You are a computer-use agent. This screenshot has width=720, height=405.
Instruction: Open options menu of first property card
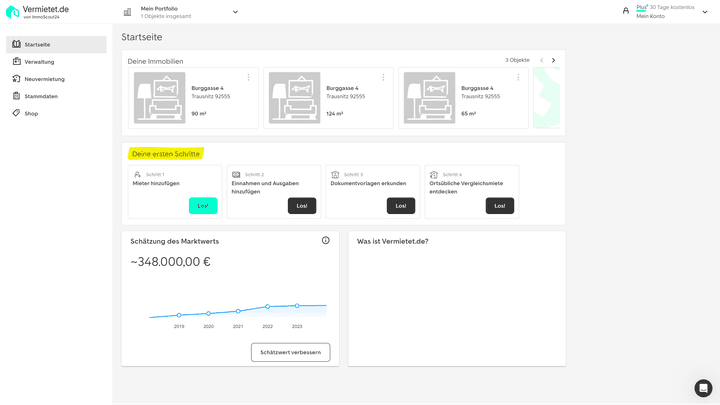[248, 77]
